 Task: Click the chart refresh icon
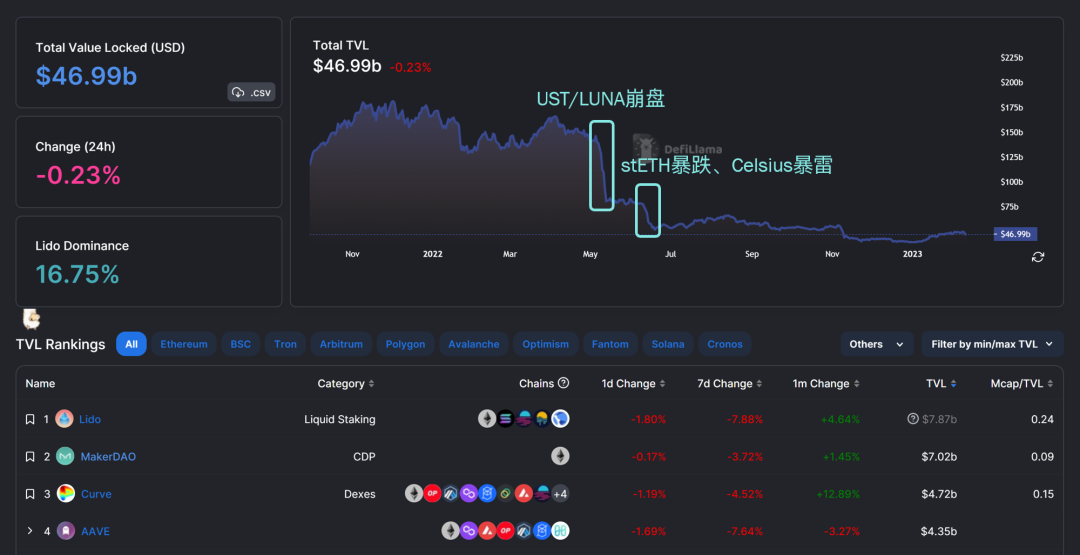tap(1038, 257)
